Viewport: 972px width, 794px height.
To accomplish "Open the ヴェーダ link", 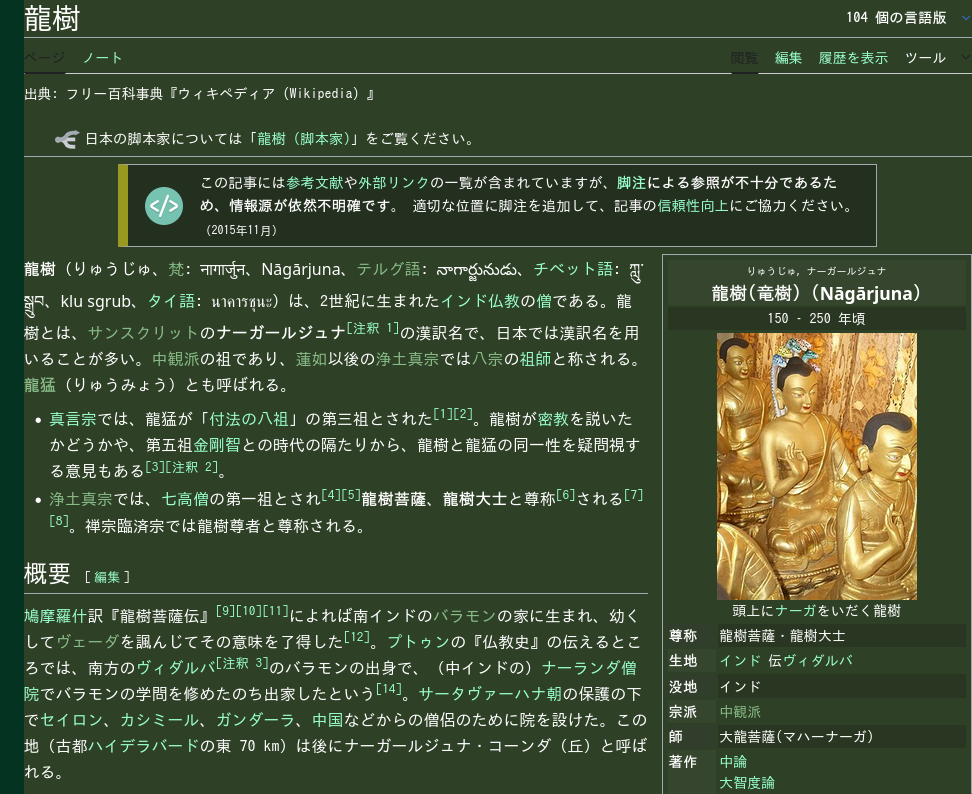I will 87,642.
